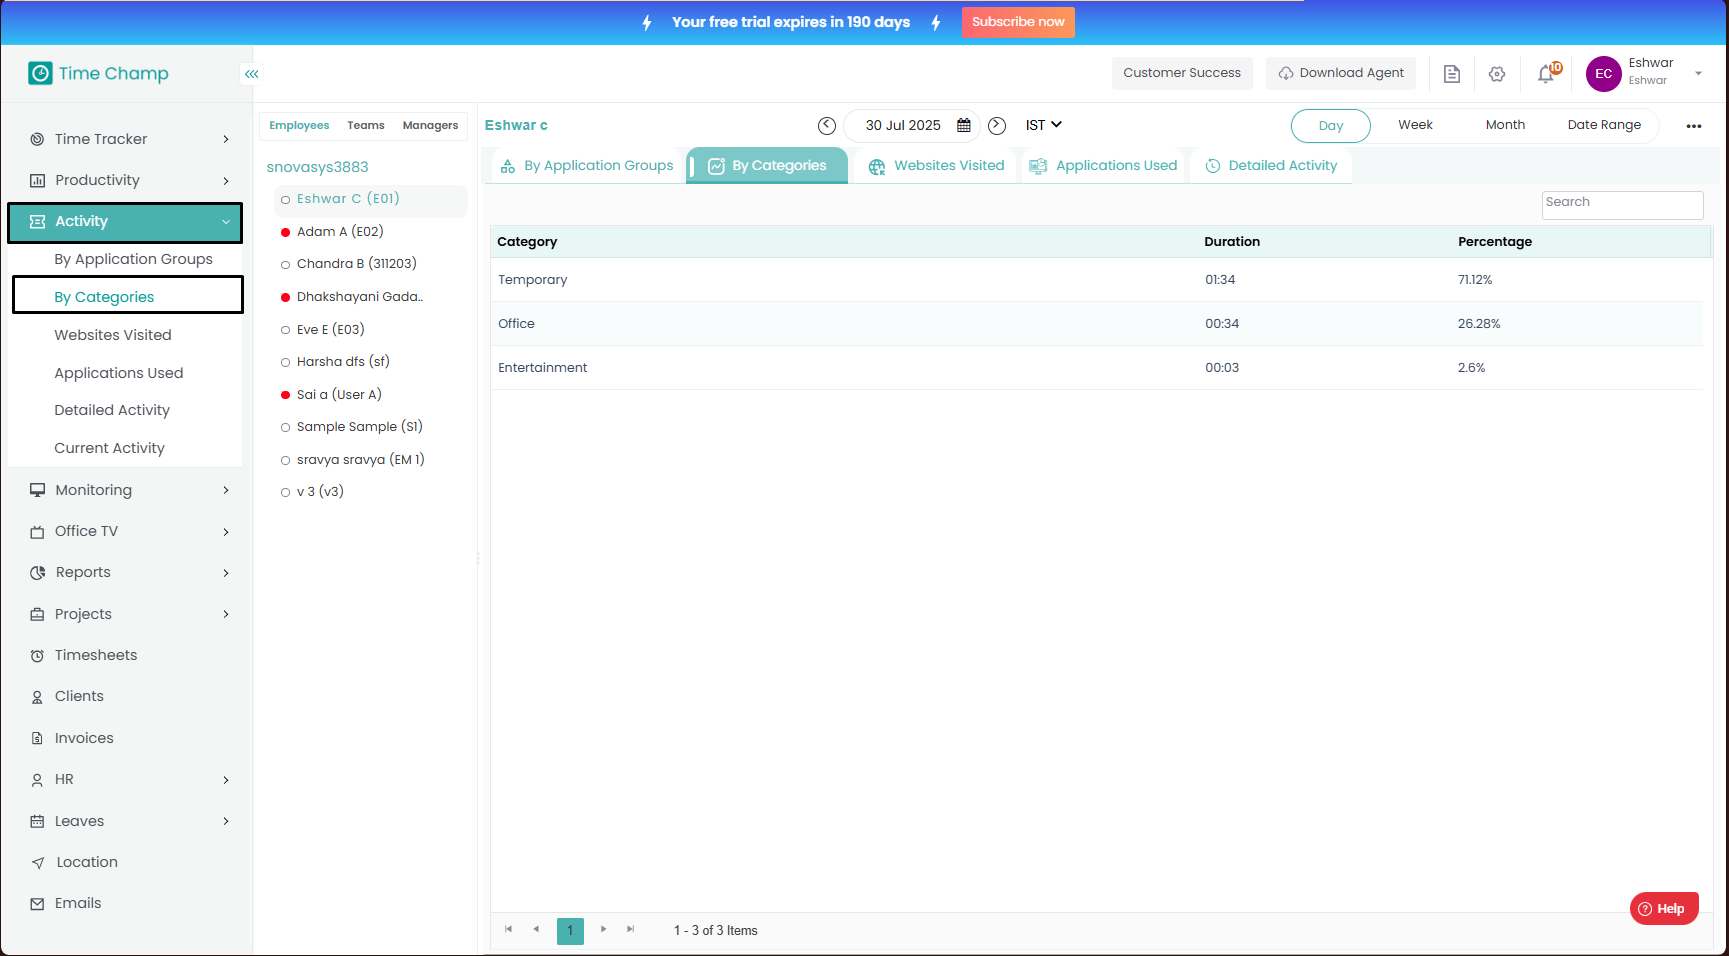The width and height of the screenshot is (1729, 956).
Task: Expand the Time Tracker menu
Action: pos(130,139)
